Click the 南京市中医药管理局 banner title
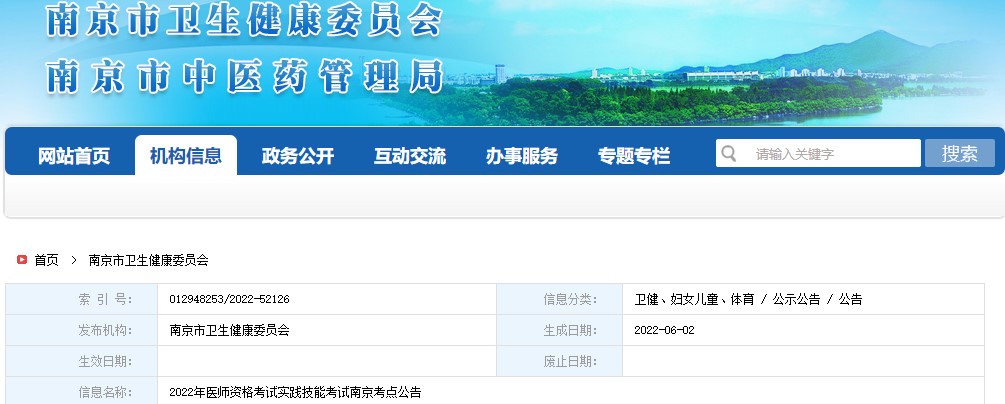The image size is (1005, 404). (244, 76)
